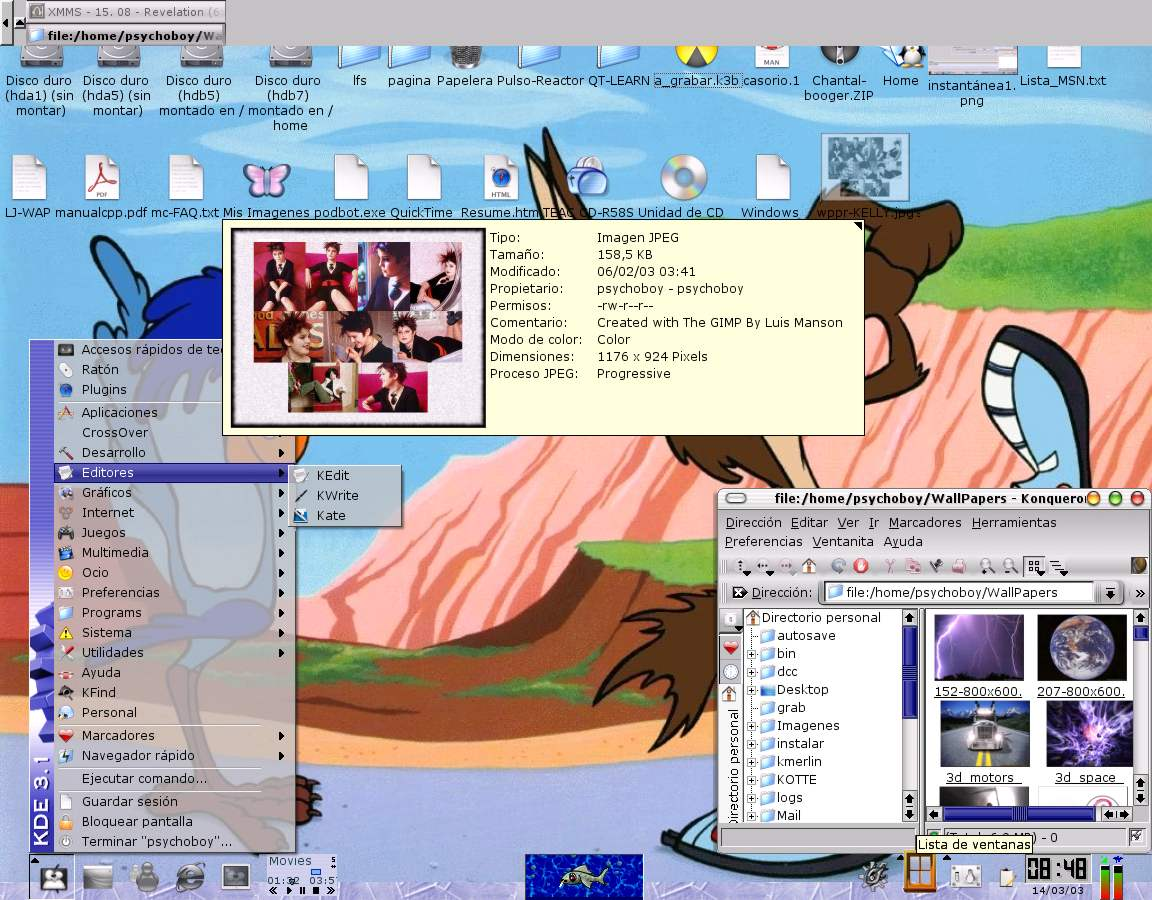Expand the dcc folder in tree

[x=751, y=672]
